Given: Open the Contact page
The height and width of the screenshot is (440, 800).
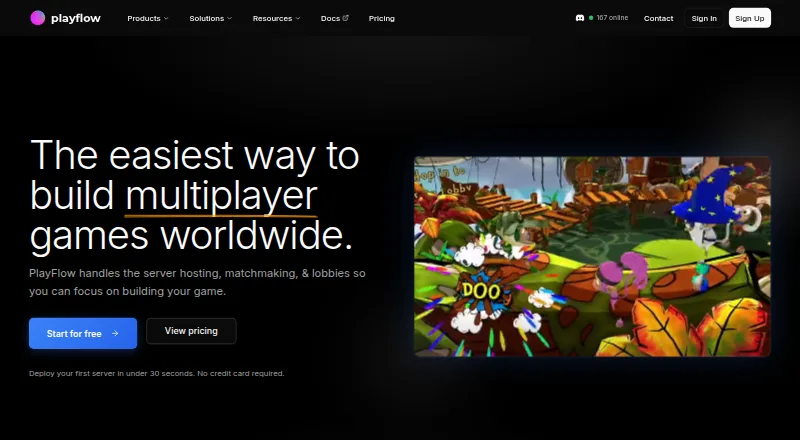Looking at the screenshot, I should (x=658, y=18).
